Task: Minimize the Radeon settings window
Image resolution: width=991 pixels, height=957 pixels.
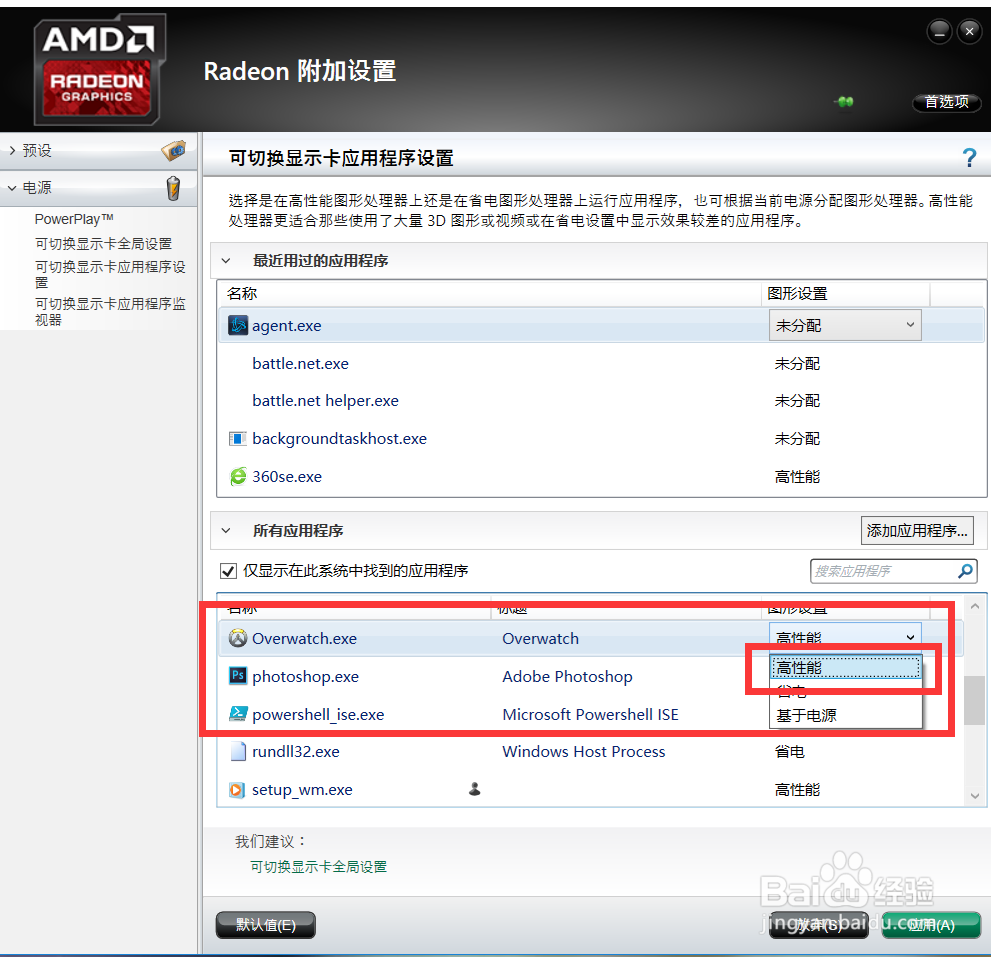Action: point(939,31)
